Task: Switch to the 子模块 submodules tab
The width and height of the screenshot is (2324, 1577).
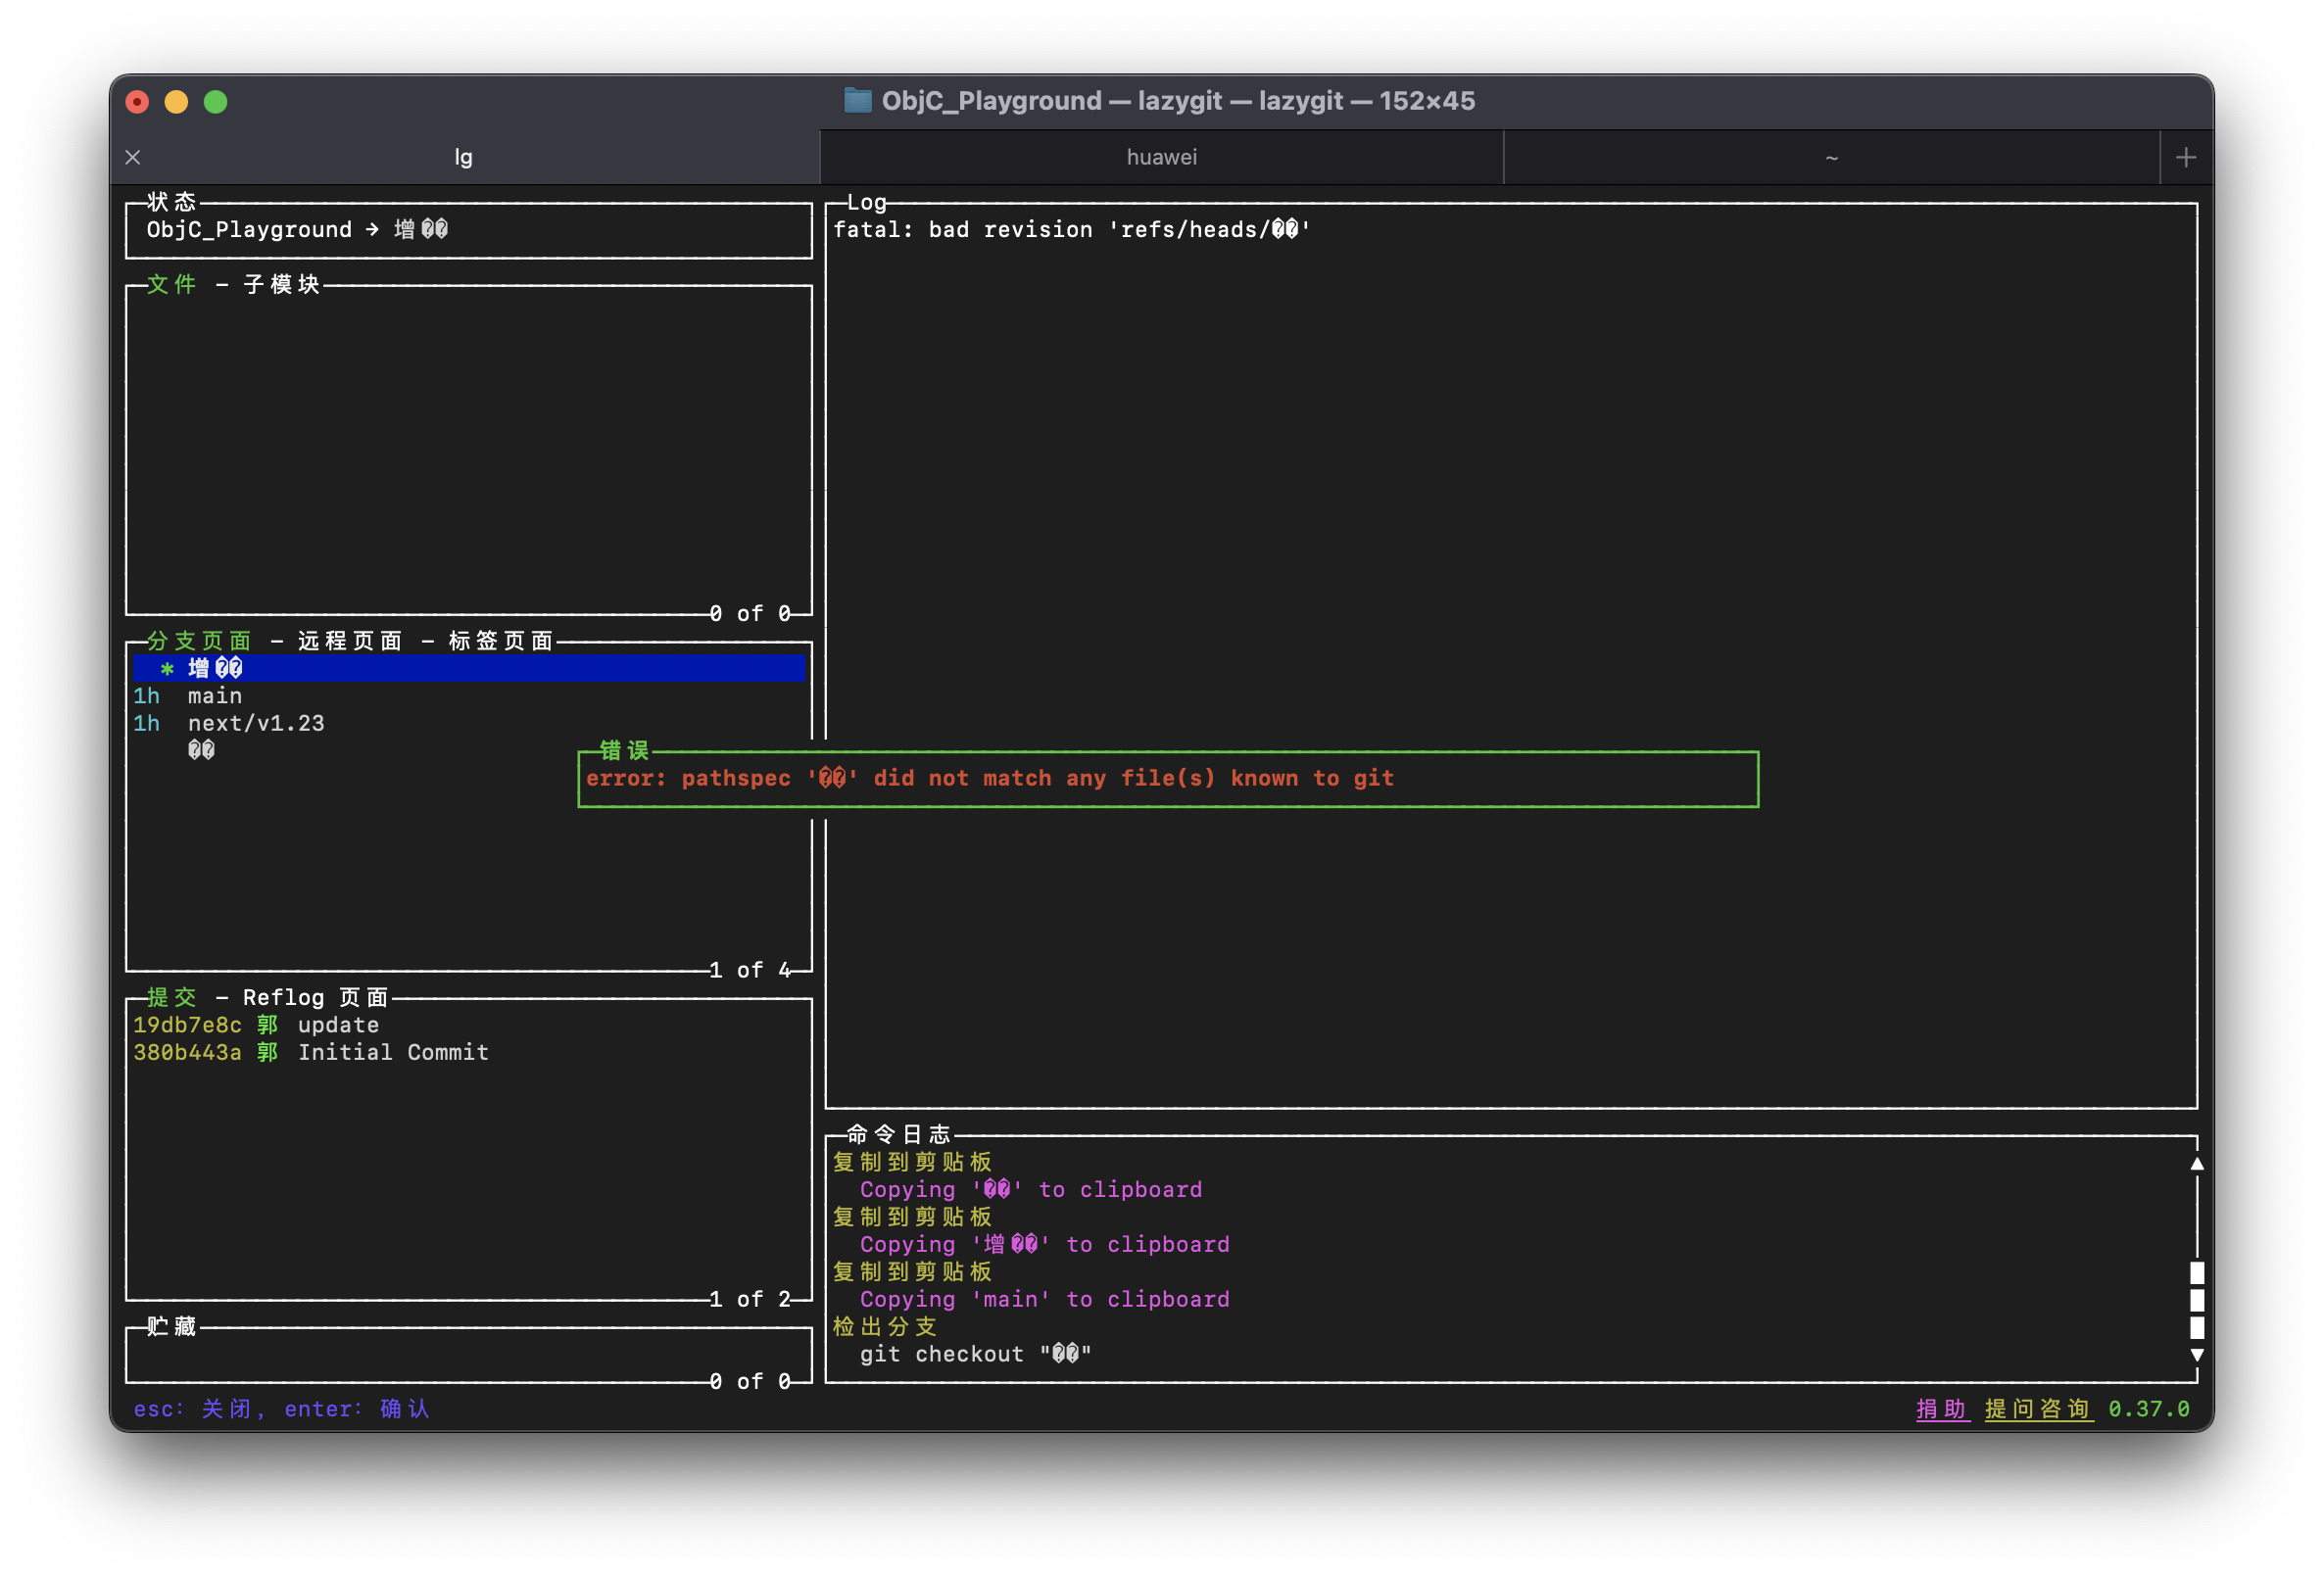Action: [282, 285]
